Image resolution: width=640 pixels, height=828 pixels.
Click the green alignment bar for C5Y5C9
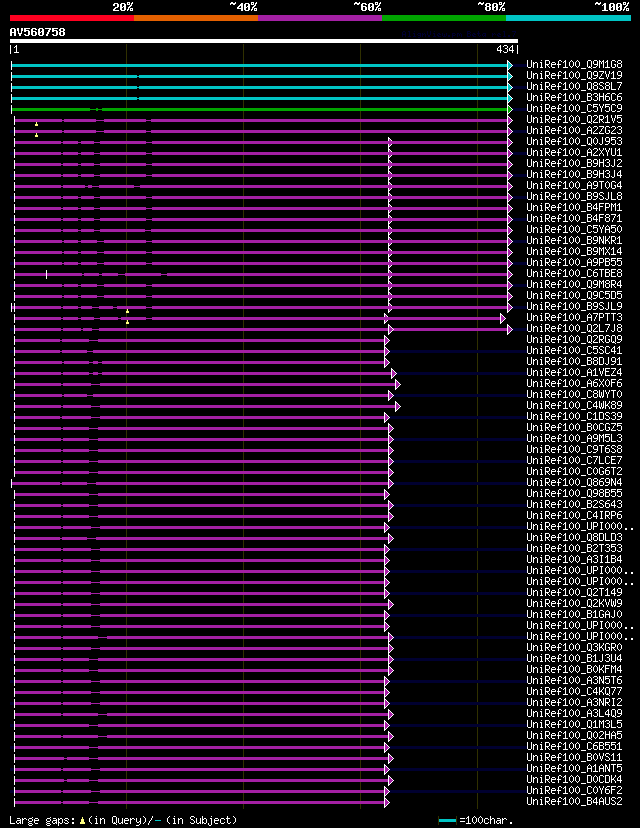coord(259,109)
